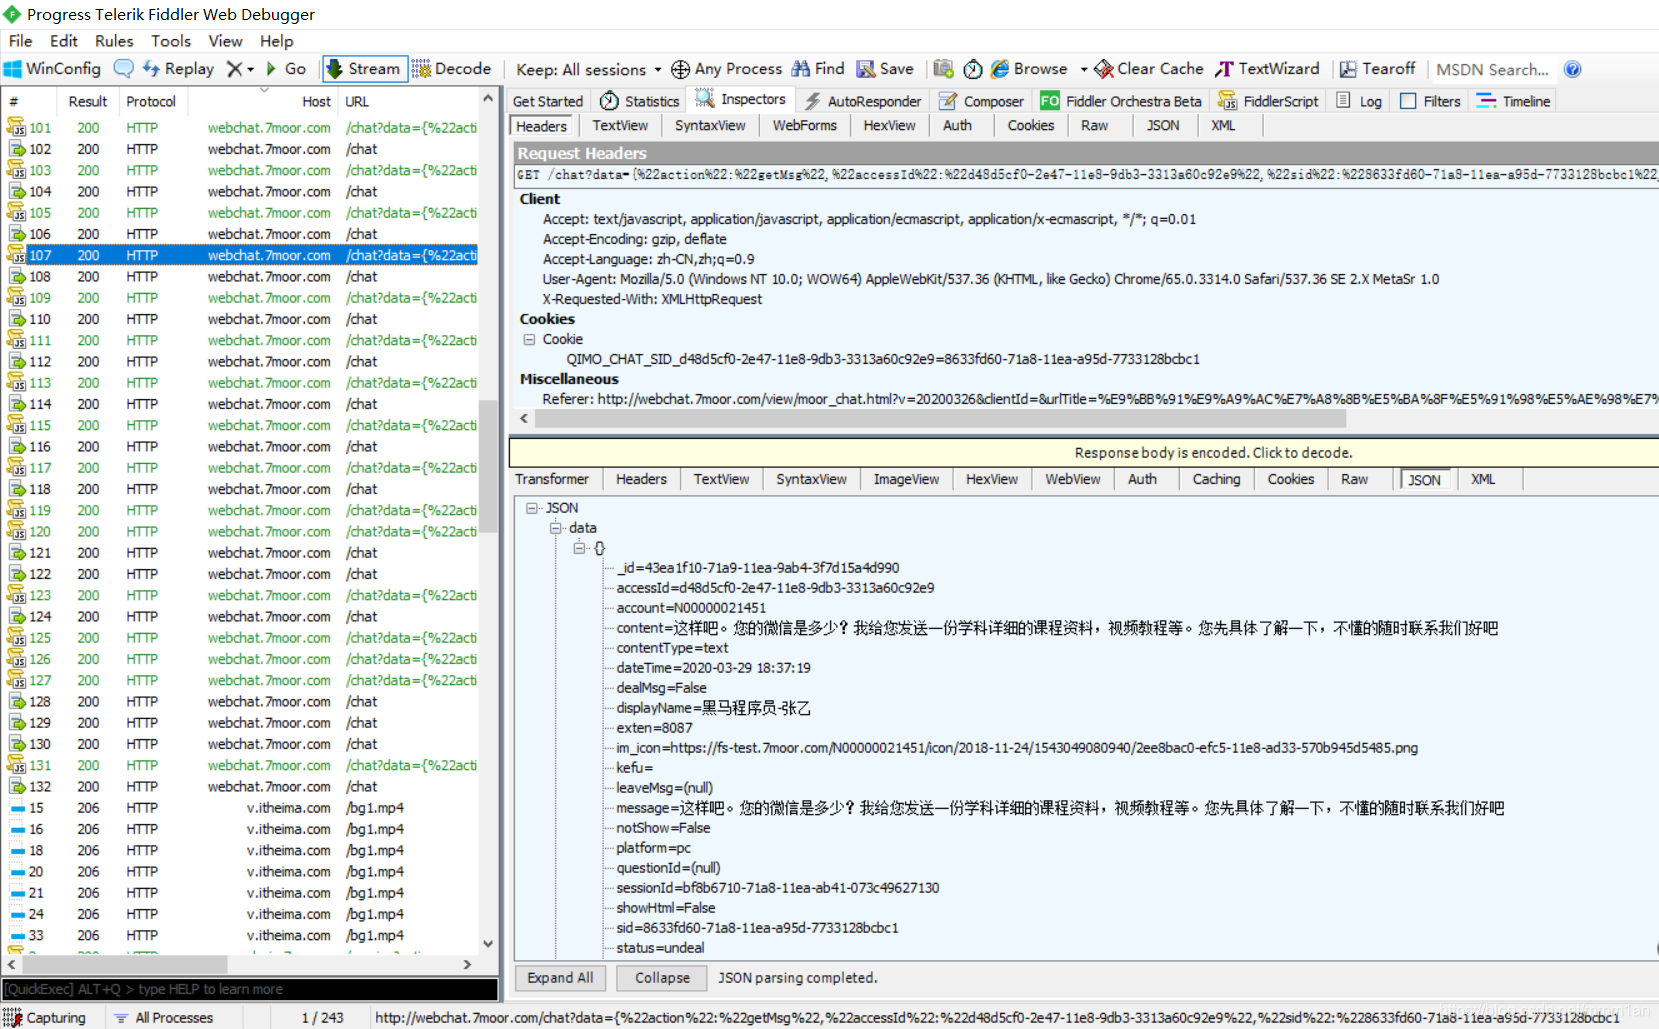1659x1029 pixels.
Task: Open the Browse dropdown arrow
Action: pos(1084,70)
